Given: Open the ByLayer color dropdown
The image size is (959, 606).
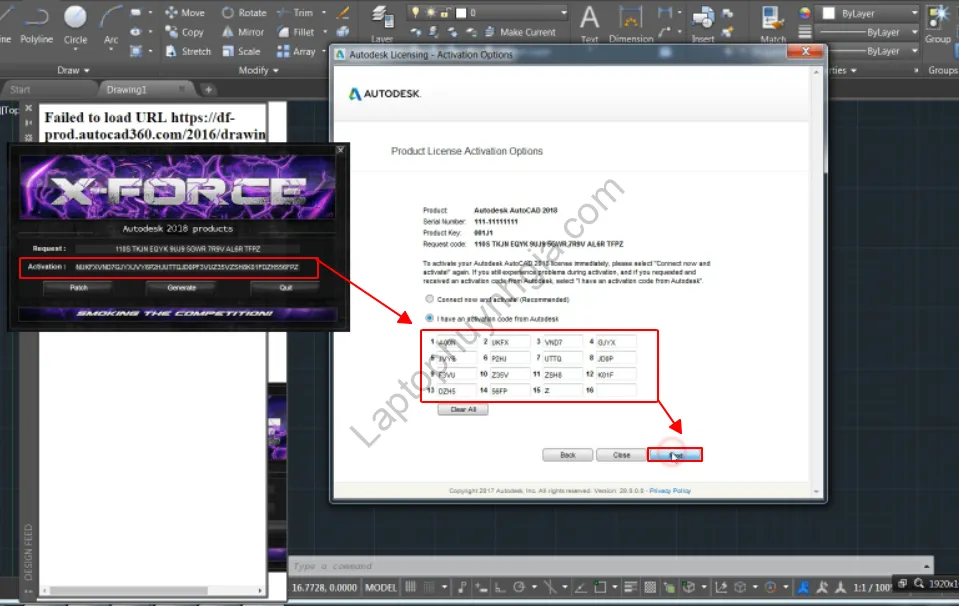Looking at the screenshot, I should [x=912, y=13].
